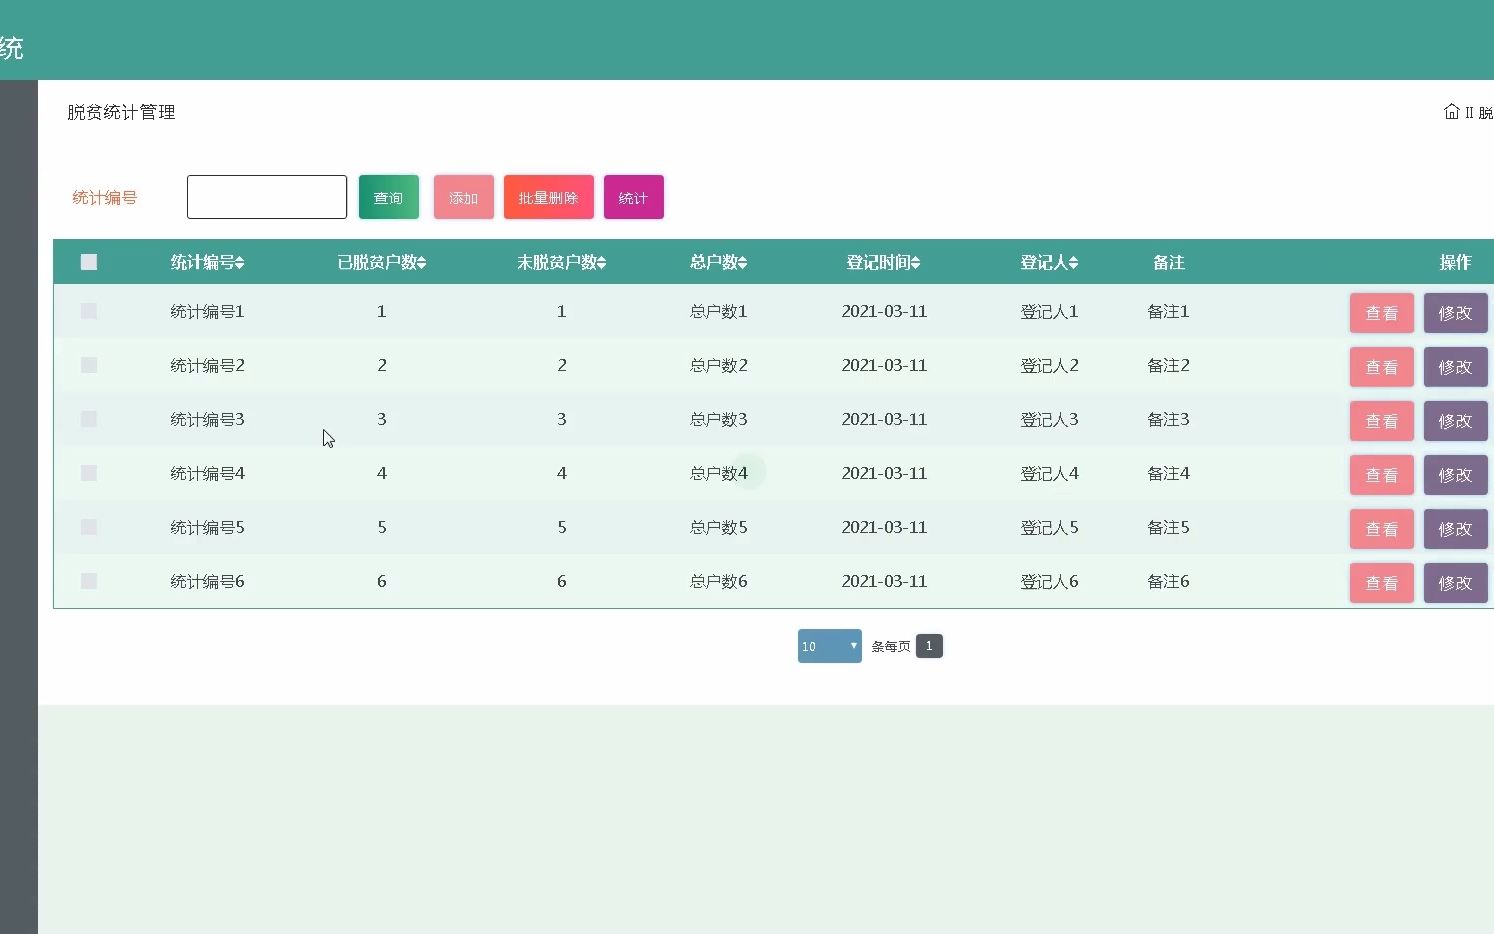1494x934 pixels.
Task: Click 修改 for 统计编号6 row
Action: 1456,583
